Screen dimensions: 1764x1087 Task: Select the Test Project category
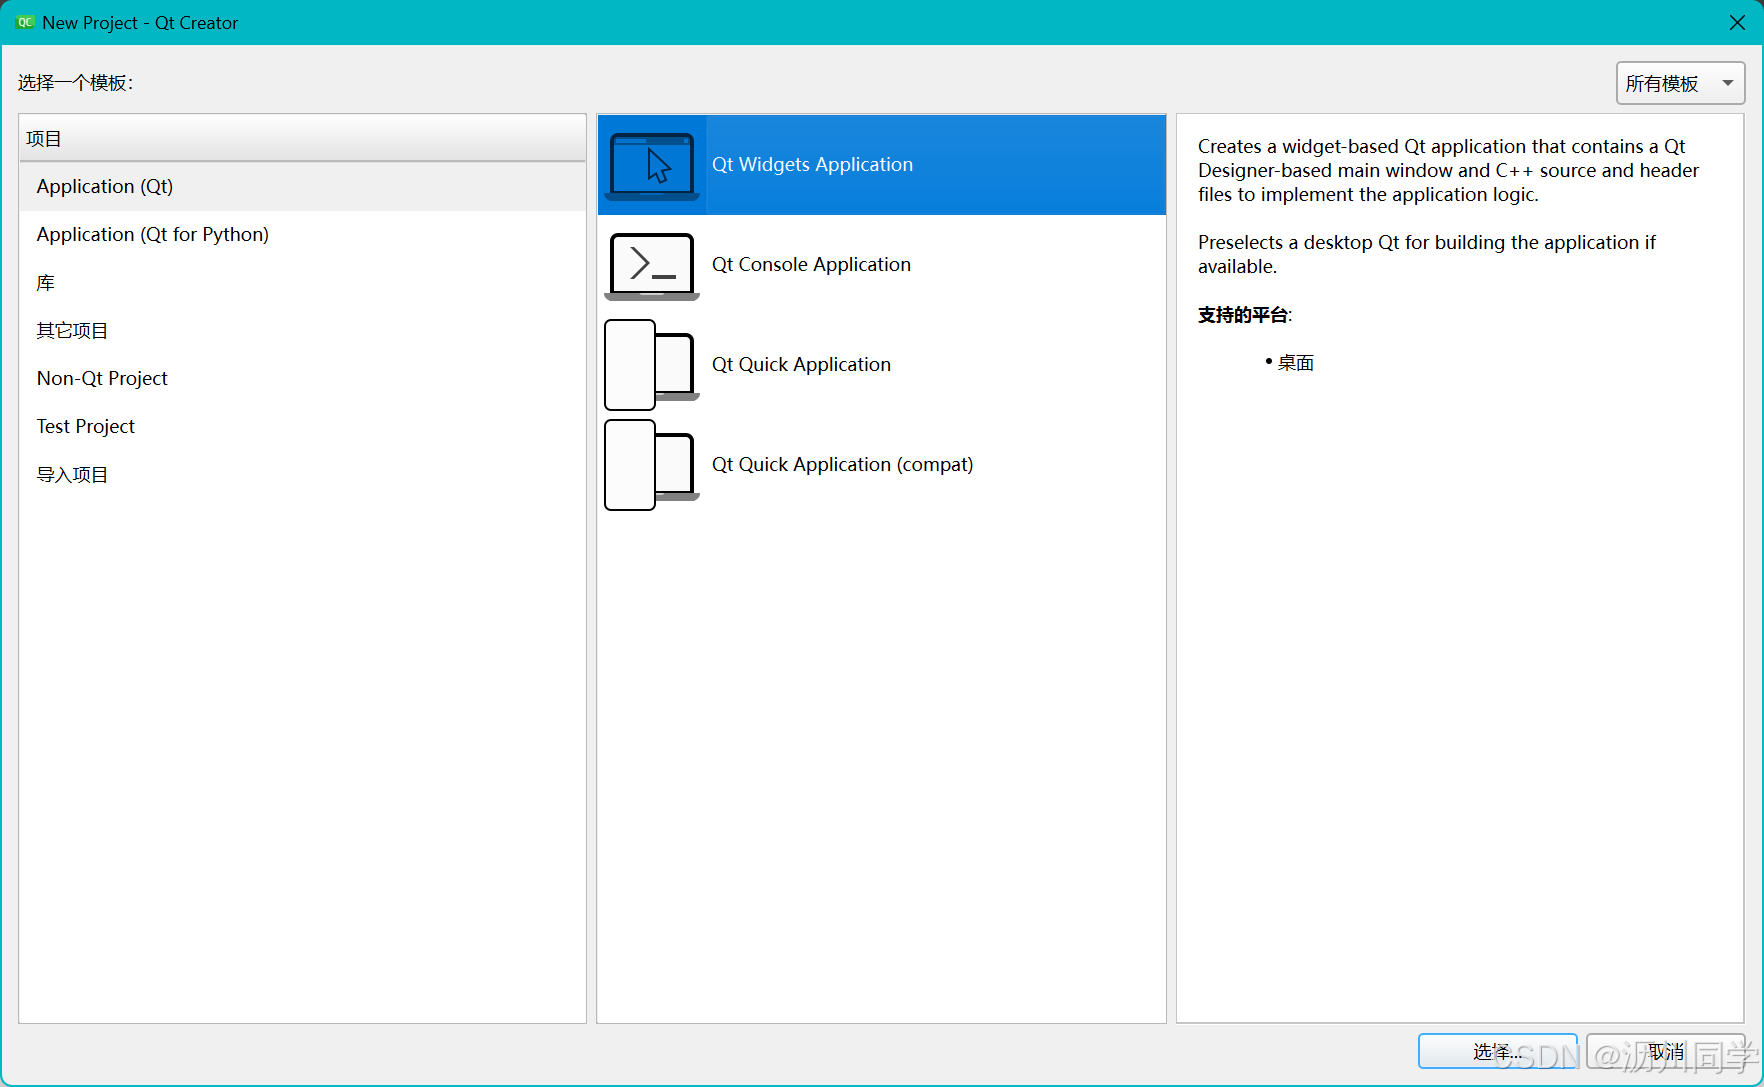coord(302,427)
